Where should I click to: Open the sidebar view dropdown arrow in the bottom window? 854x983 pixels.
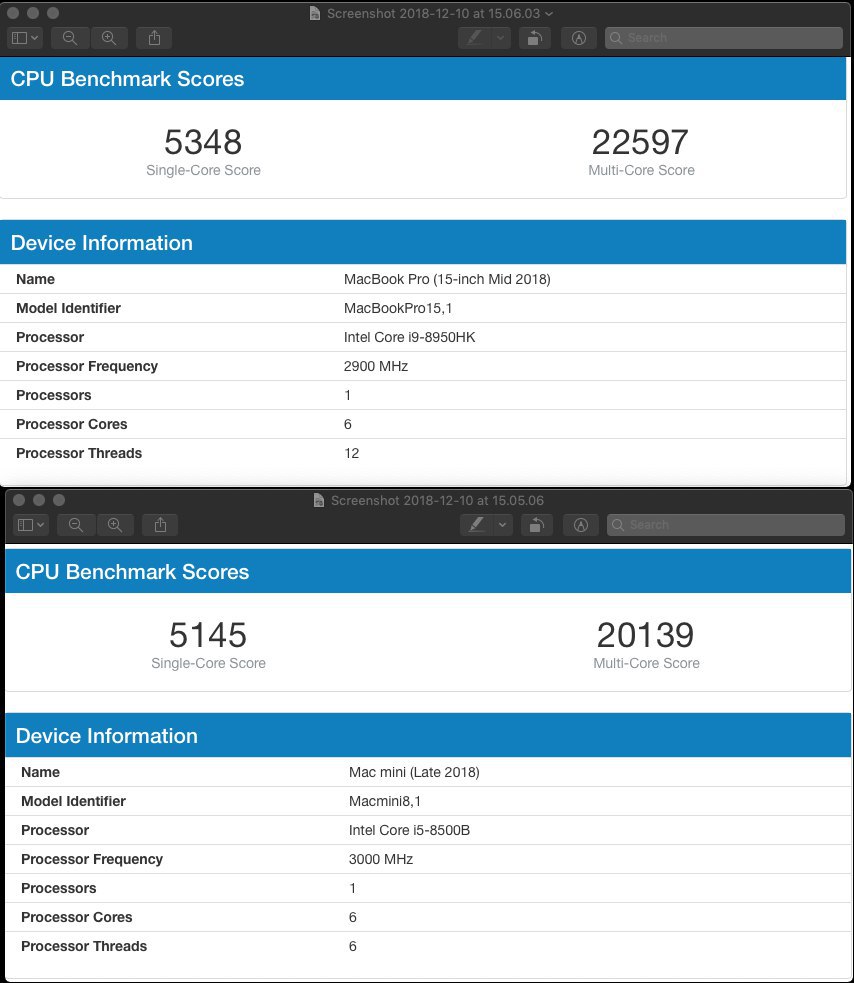pyautogui.click(x=41, y=525)
